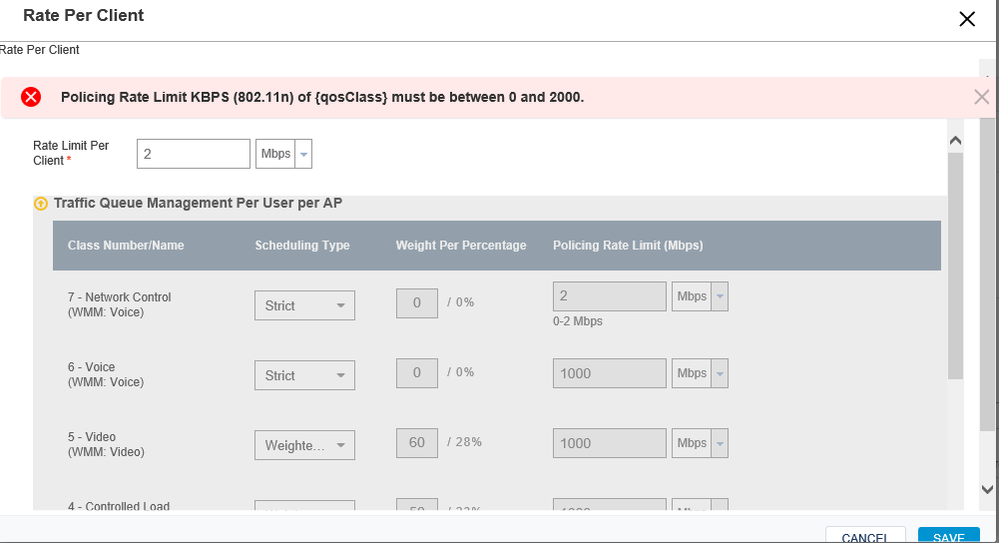This screenshot has width=999, height=543.
Task: Click Voice weight percentage field
Action: point(417,373)
